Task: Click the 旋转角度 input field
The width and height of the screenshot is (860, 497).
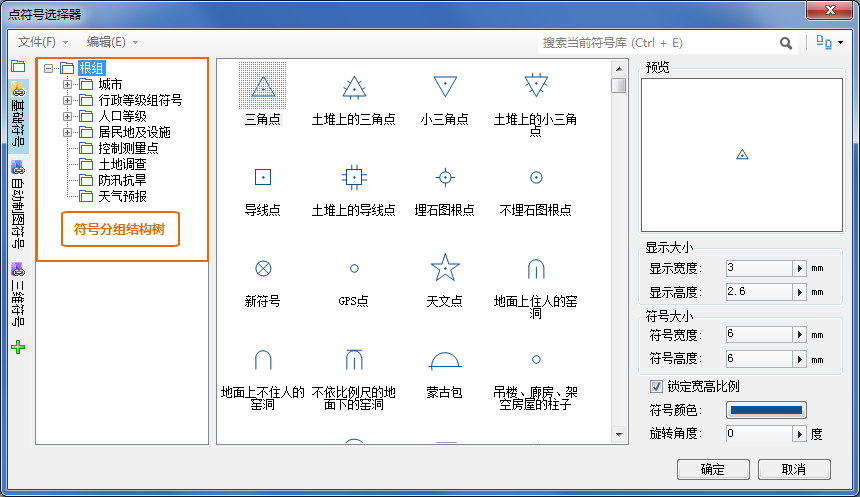Action: [758, 434]
